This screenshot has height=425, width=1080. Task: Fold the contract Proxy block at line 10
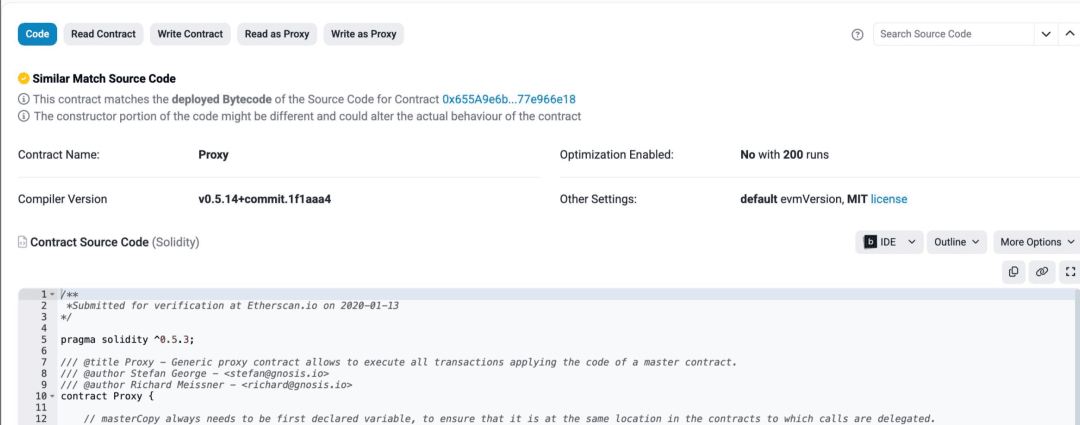tap(52, 397)
